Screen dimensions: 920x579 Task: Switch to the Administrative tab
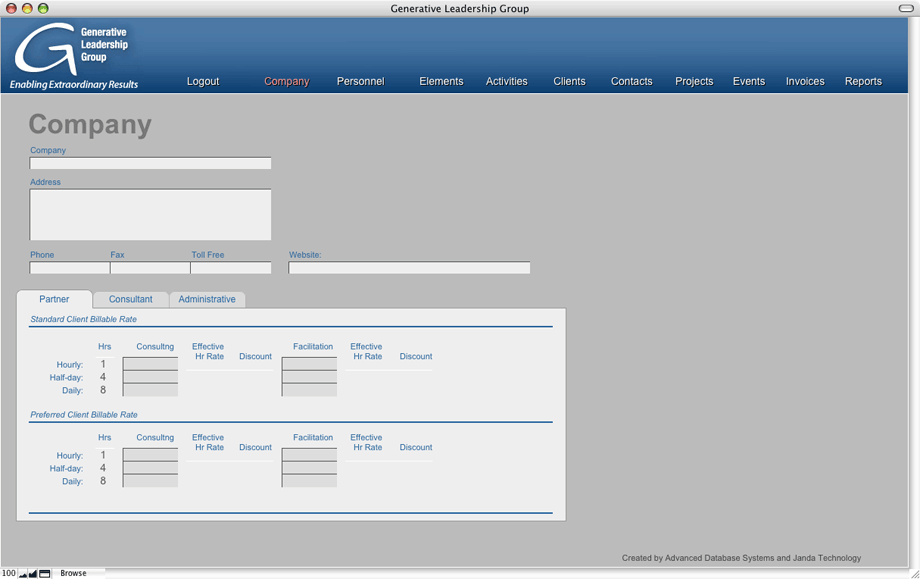[x=207, y=299]
